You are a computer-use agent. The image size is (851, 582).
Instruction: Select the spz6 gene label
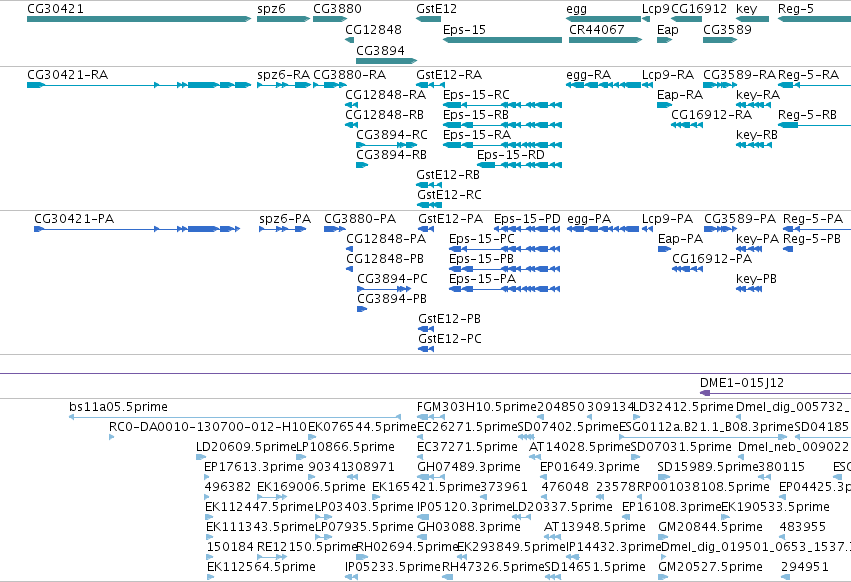click(271, 9)
